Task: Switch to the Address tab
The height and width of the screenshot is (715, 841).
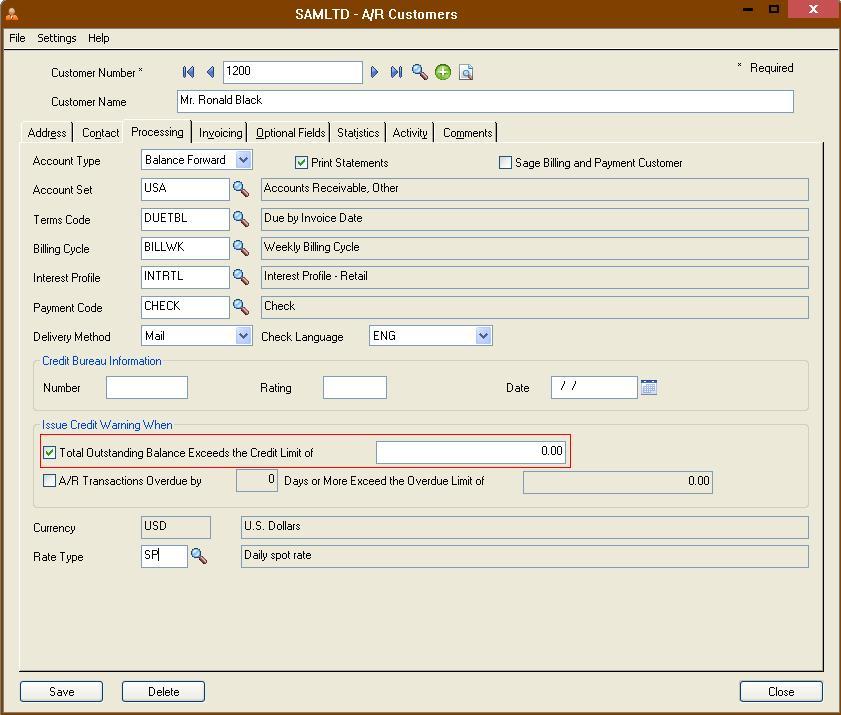Action: [x=47, y=133]
